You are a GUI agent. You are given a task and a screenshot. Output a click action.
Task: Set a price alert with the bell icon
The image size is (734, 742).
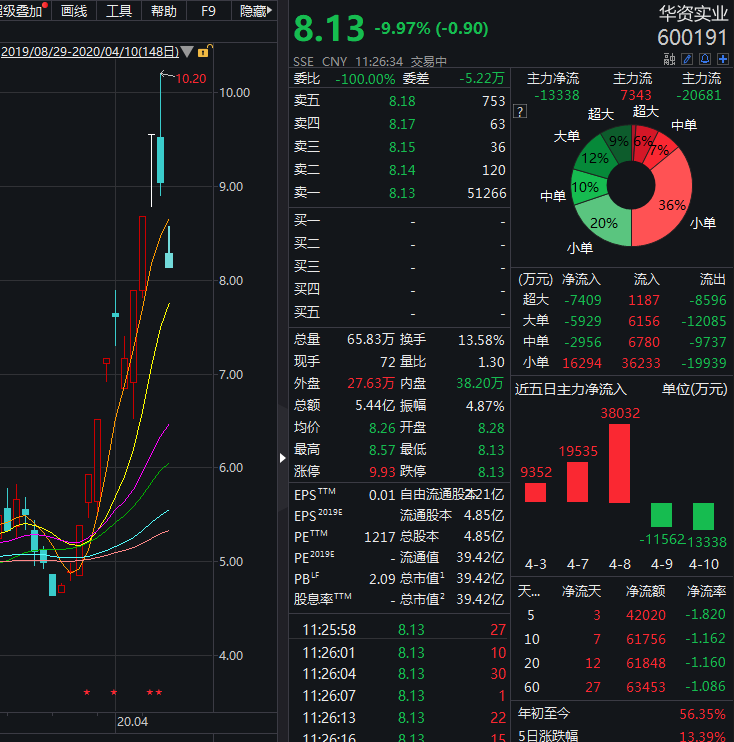click(705, 59)
